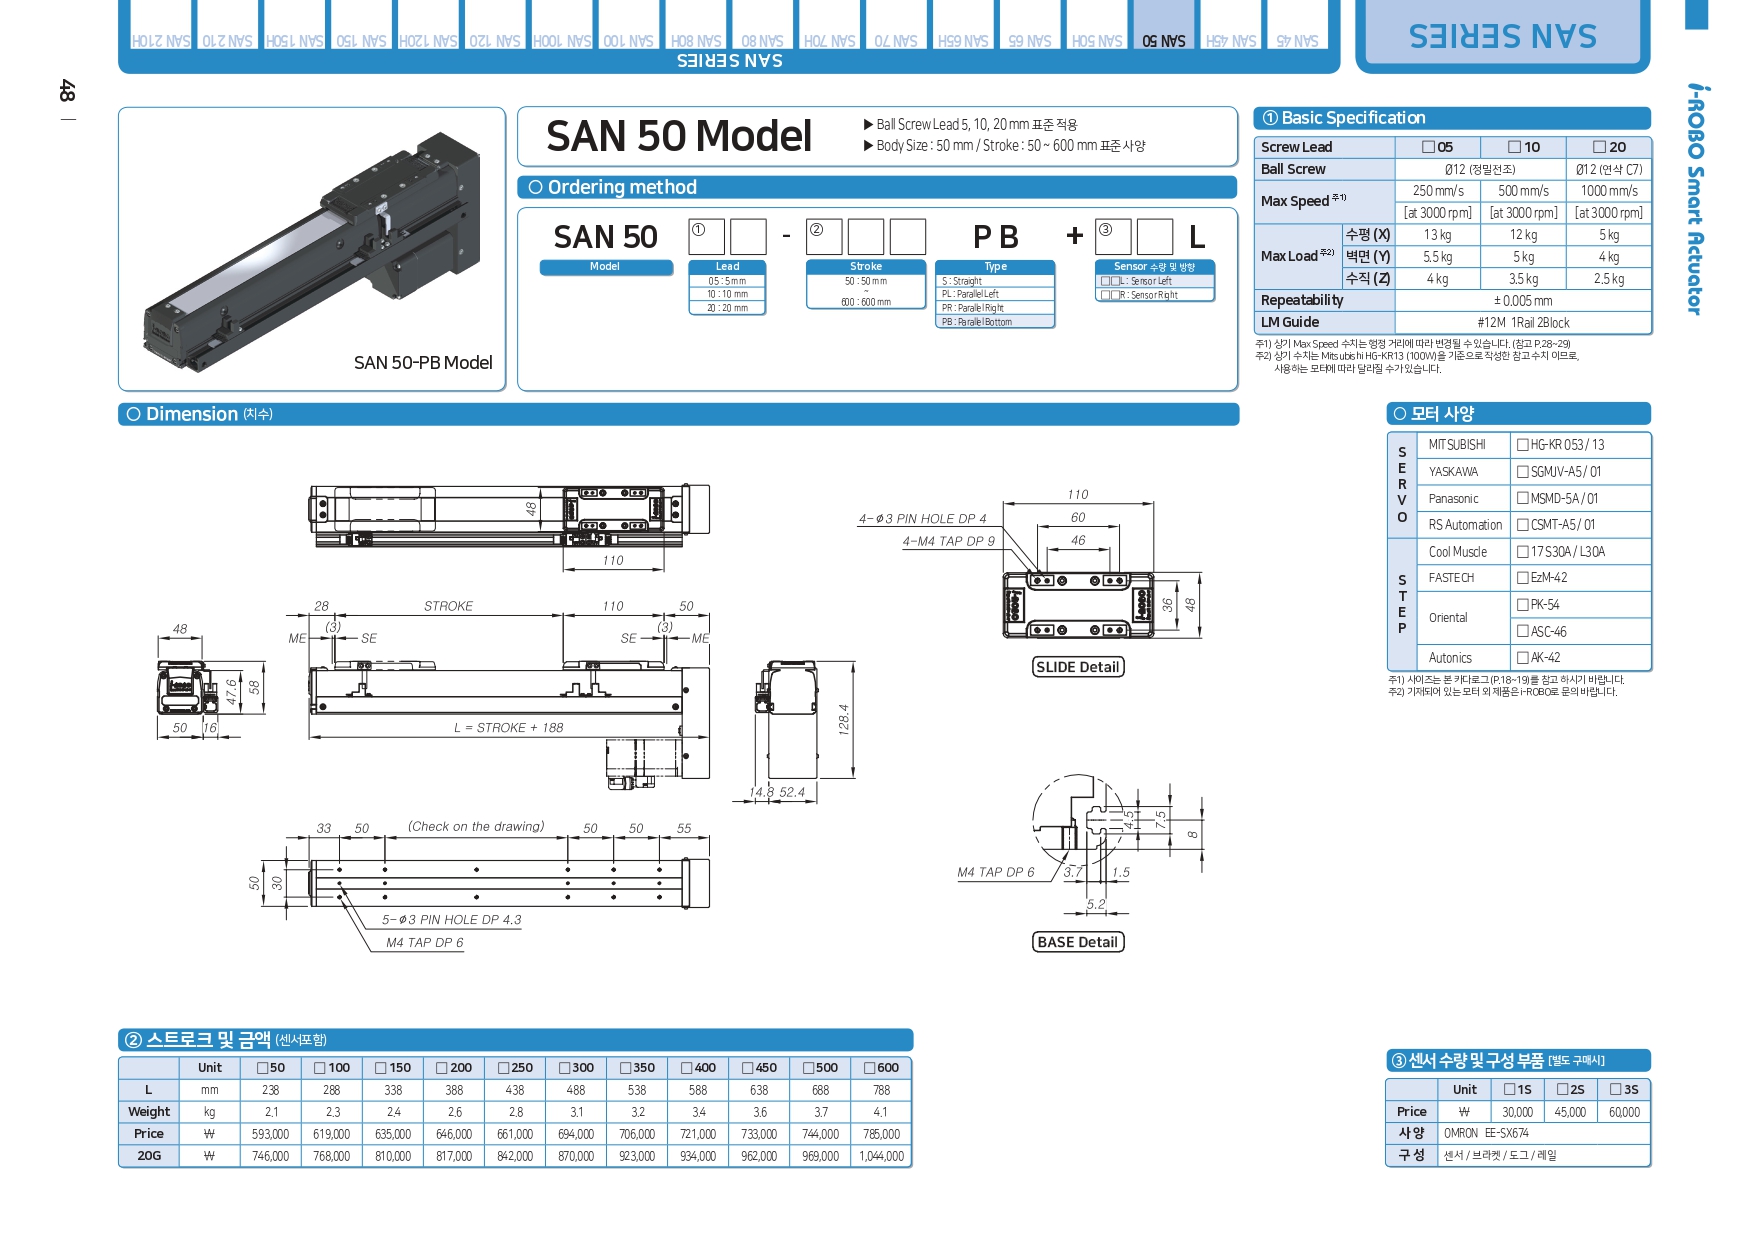
Task: Click the SLIDE Detail label
Action: 1078,667
